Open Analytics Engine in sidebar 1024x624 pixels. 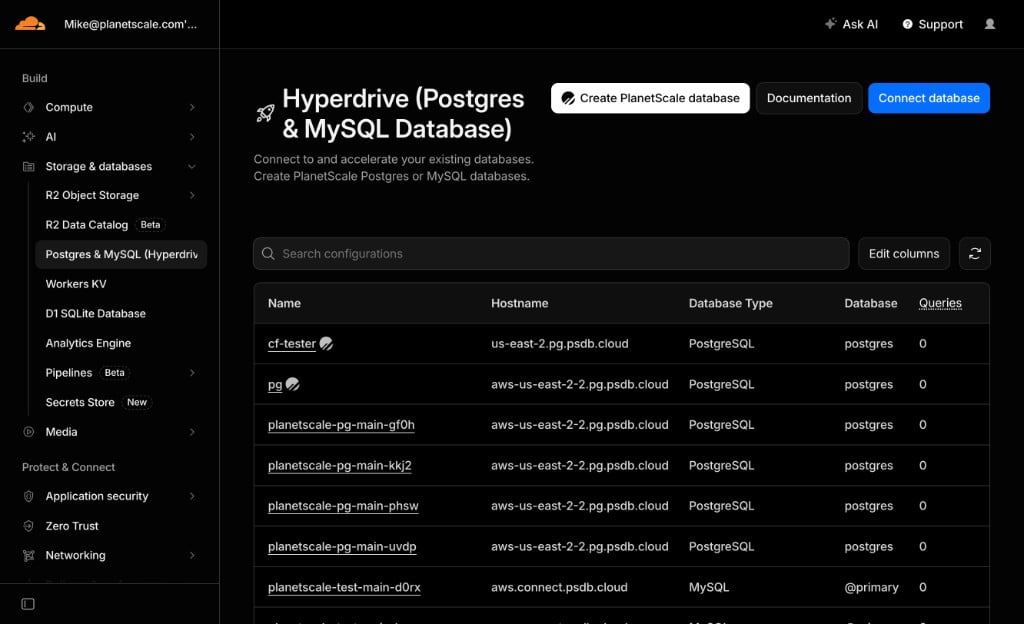tap(88, 343)
